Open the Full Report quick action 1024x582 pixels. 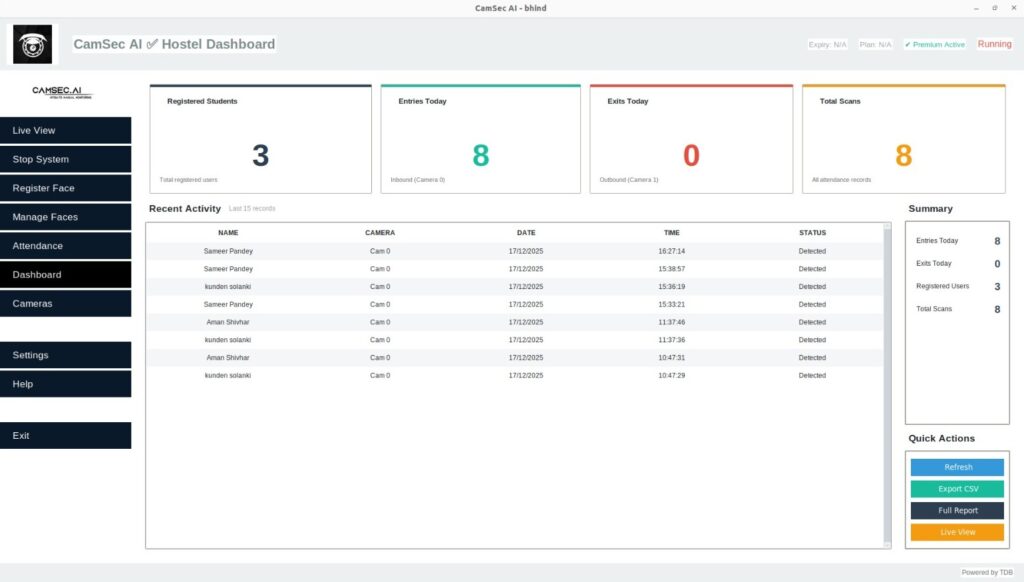pyautogui.click(x=957, y=511)
